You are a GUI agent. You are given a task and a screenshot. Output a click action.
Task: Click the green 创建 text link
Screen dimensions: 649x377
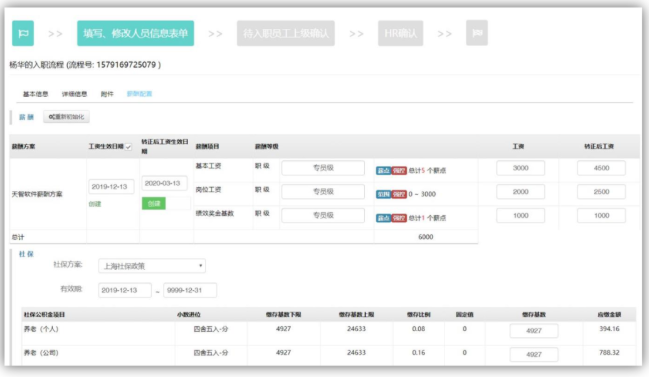(x=95, y=204)
